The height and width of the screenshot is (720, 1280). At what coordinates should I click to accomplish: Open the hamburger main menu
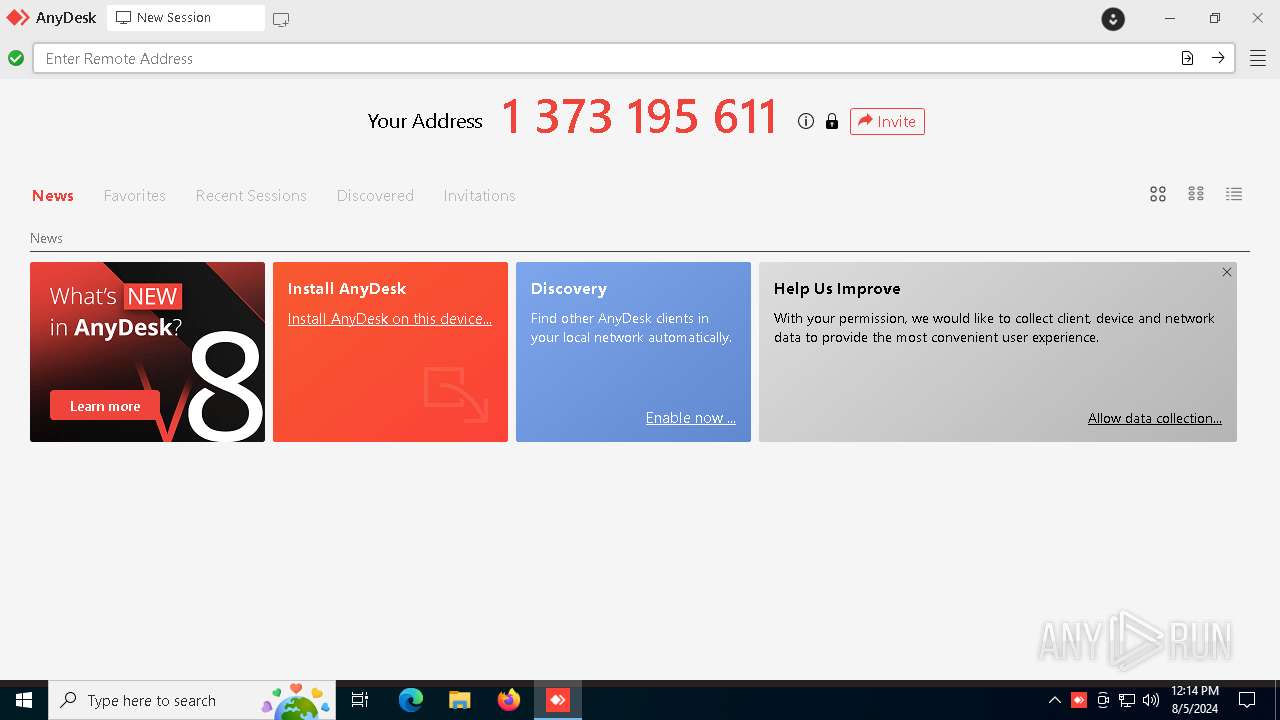pos(1257,58)
